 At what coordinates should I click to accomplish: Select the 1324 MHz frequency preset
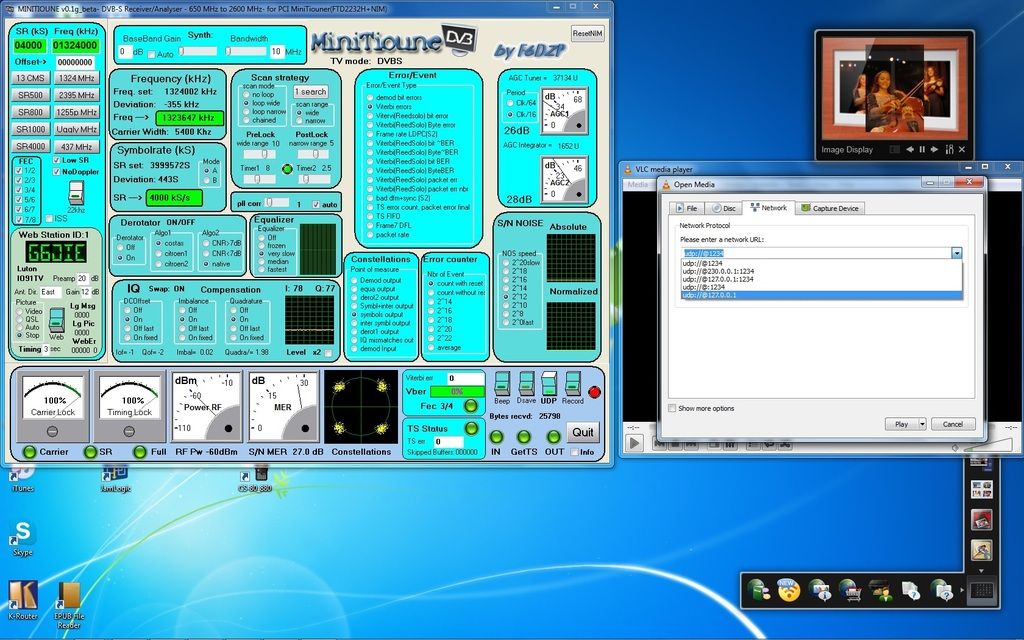(76, 78)
